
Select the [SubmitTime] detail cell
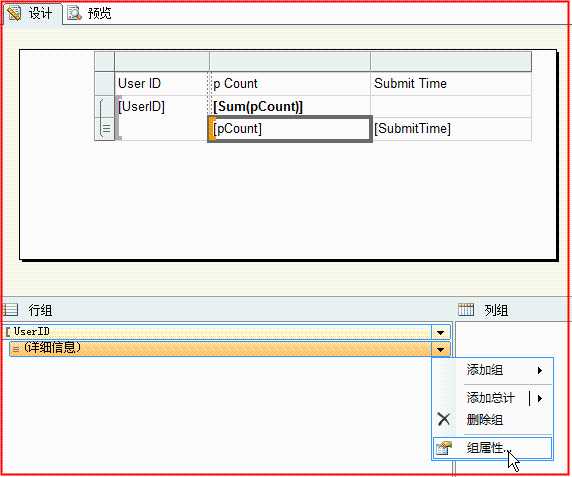pos(451,129)
